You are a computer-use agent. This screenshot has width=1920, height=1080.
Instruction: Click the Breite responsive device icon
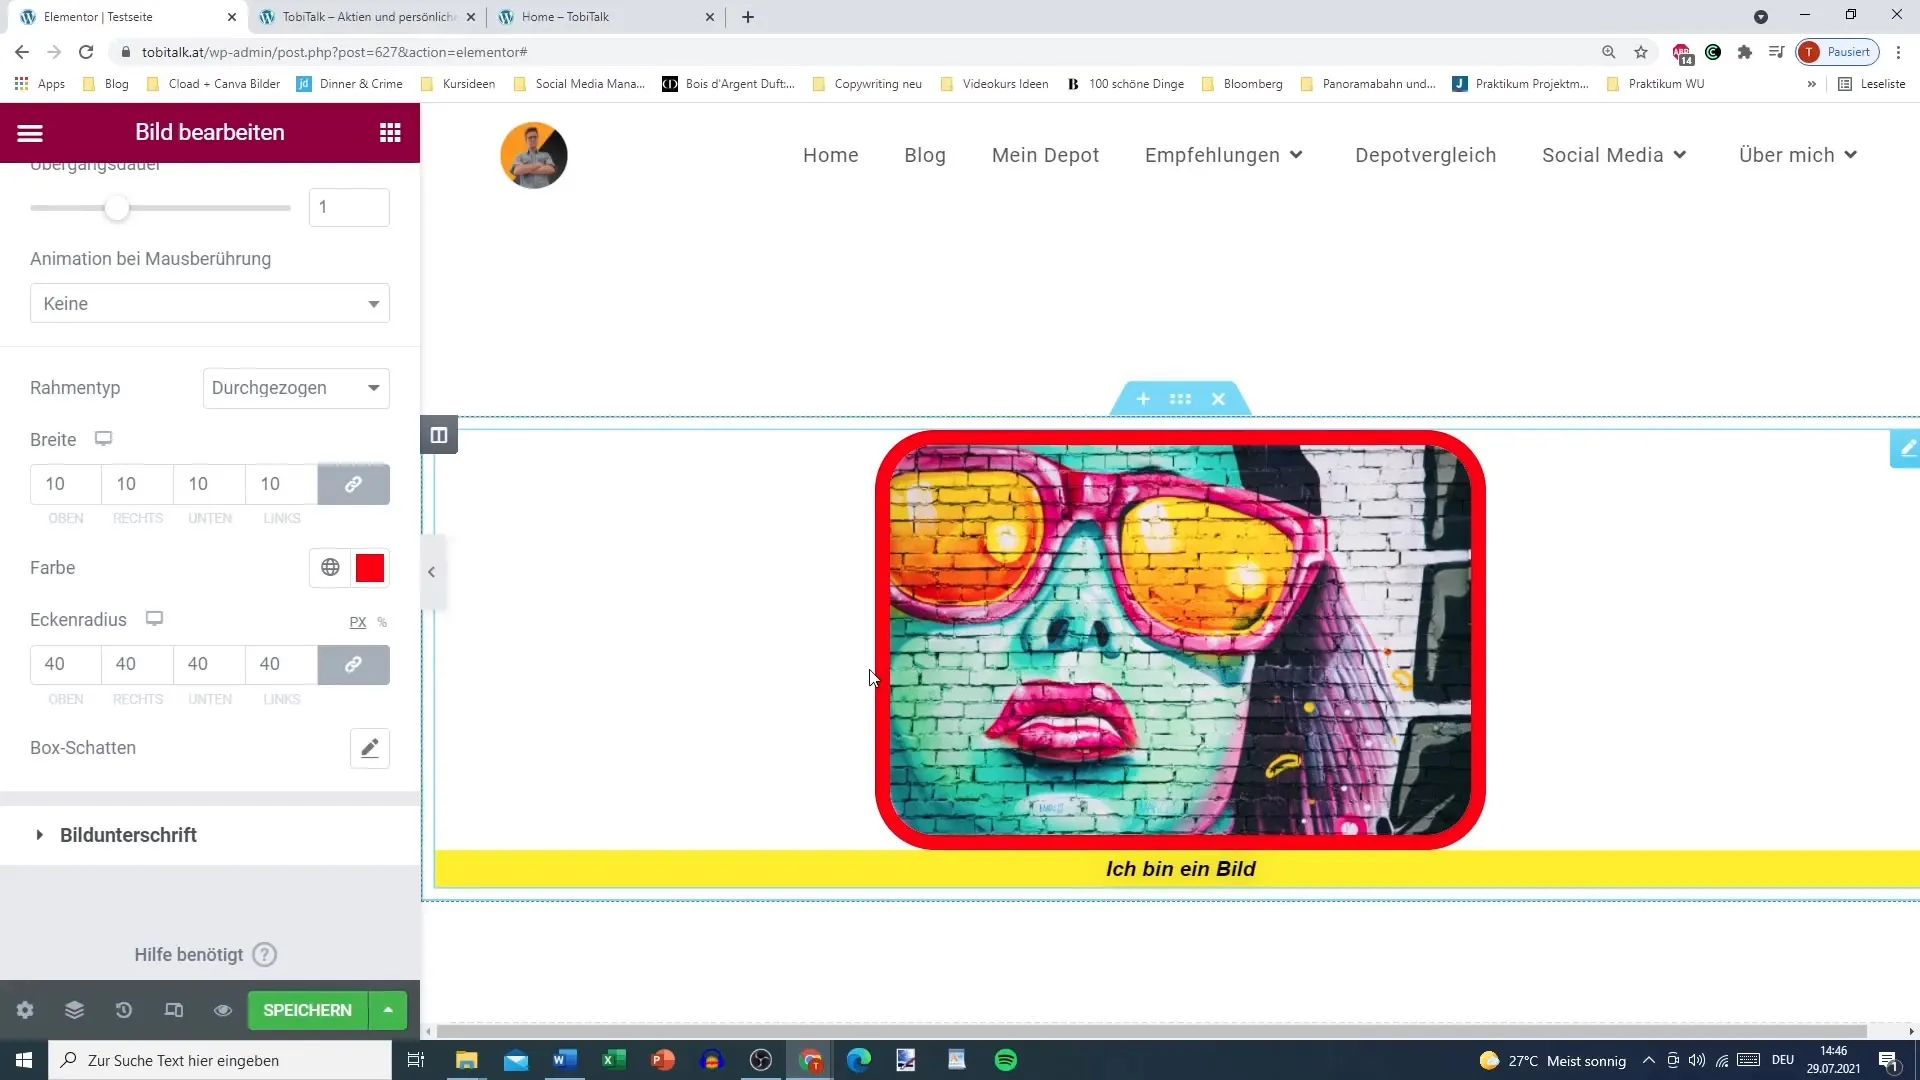tap(103, 439)
